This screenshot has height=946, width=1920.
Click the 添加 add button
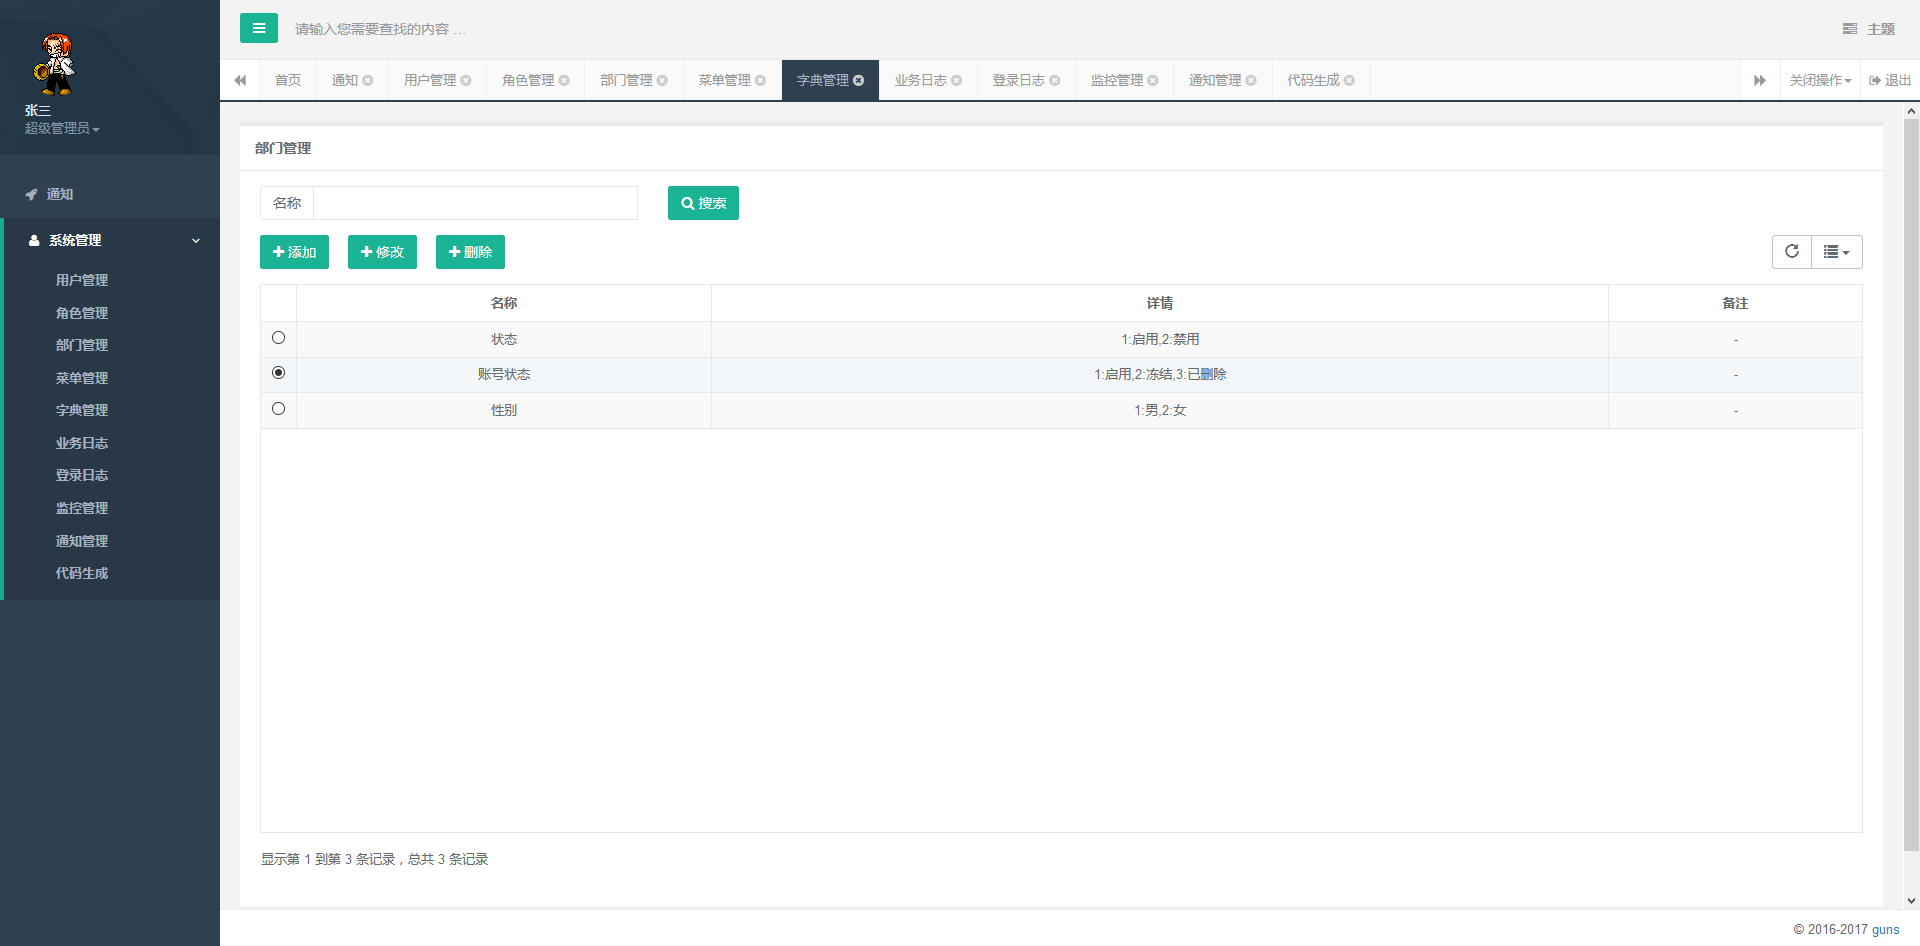pyautogui.click(x=294, y=252)
